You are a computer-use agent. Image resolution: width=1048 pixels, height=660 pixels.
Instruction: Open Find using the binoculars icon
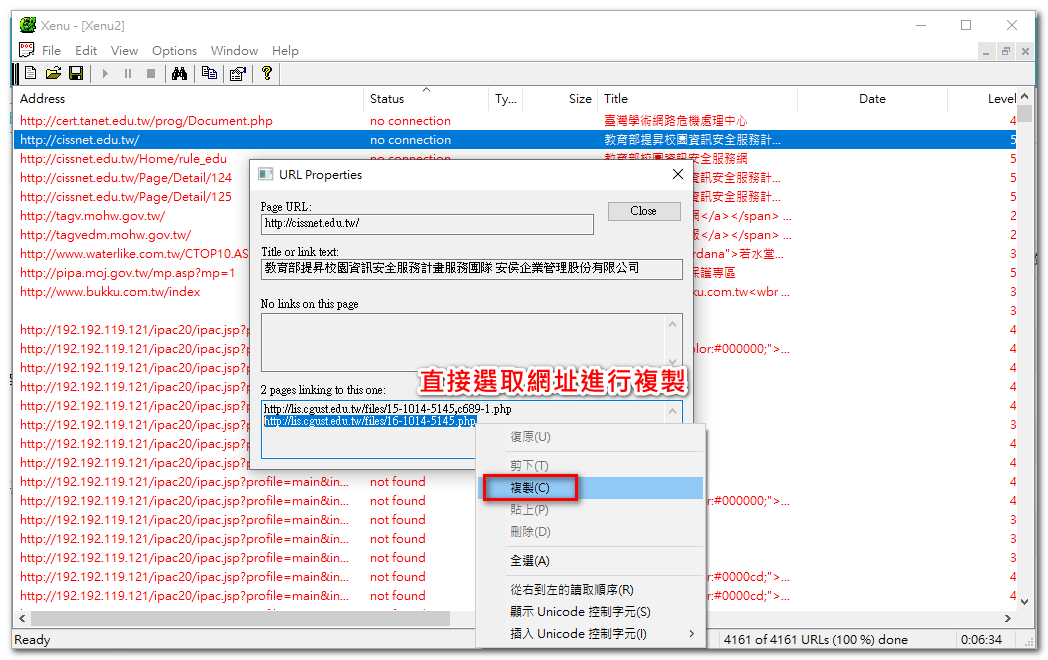(179, 74)
